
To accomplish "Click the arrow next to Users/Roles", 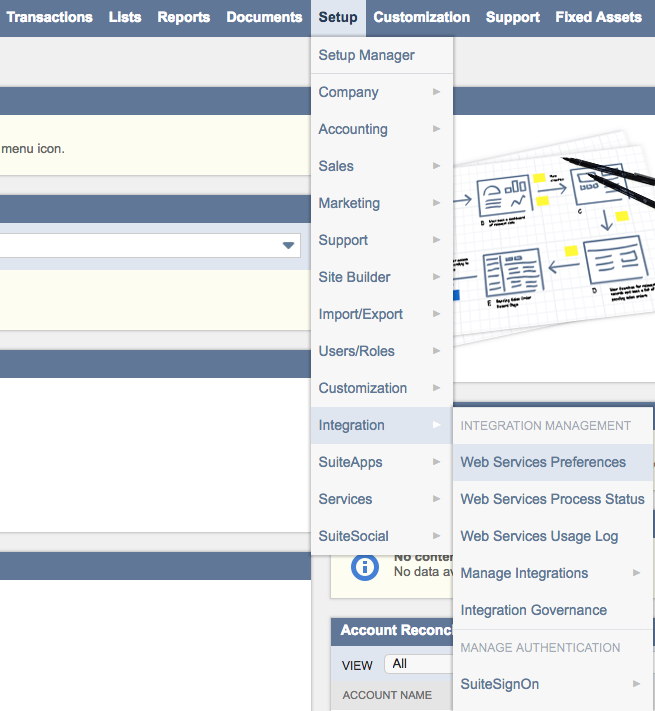I will 437,351.
